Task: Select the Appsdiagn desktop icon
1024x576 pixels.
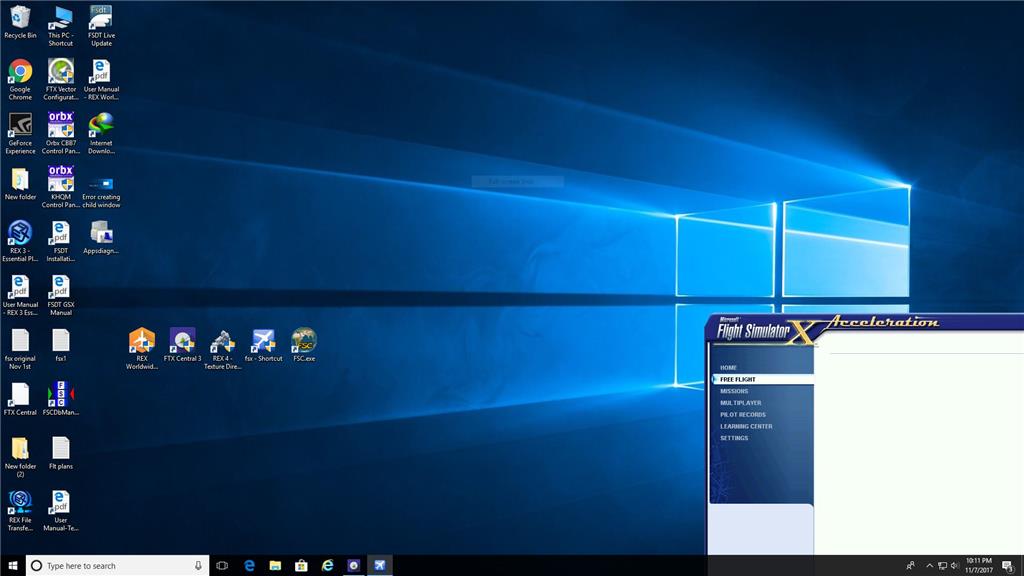Action: pyautogui.click(x=101, y=238)
